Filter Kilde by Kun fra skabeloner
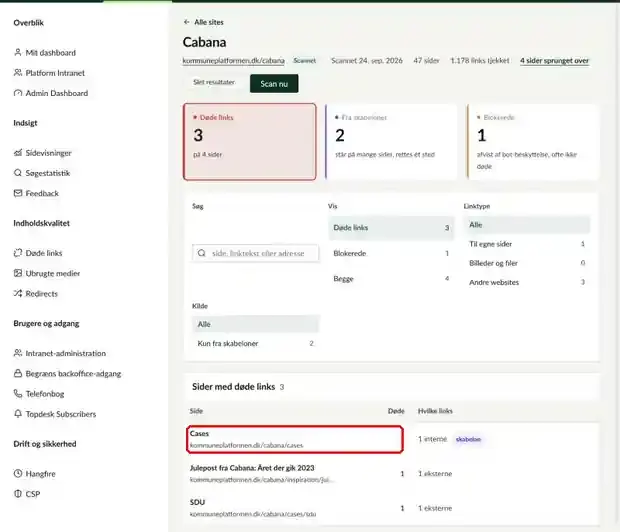This screenshot has width=620, height=532. pyautogui.click(x=255, y=343)
